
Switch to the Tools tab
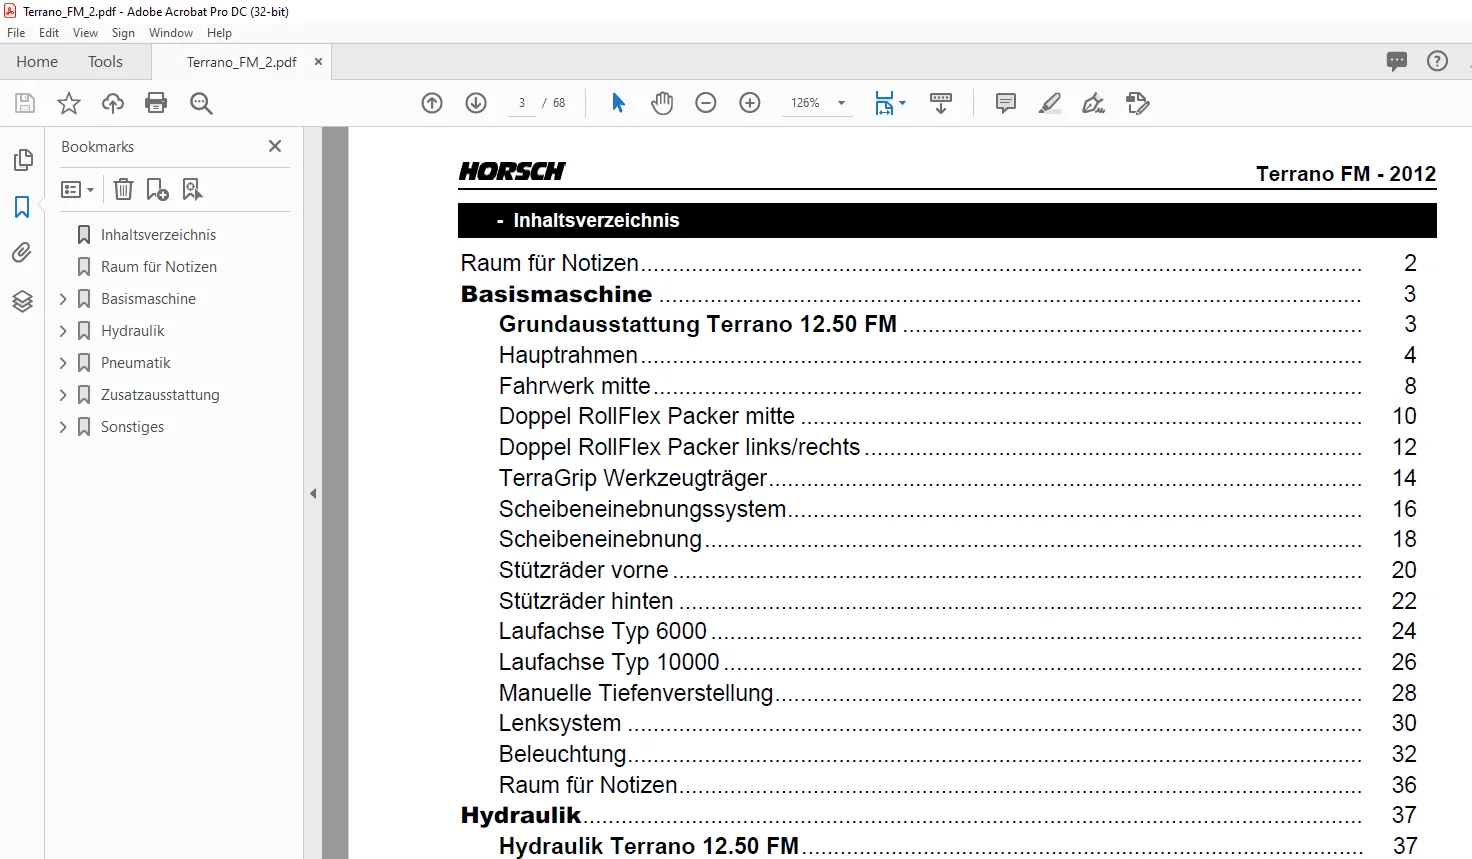click(x=105, y=62)
